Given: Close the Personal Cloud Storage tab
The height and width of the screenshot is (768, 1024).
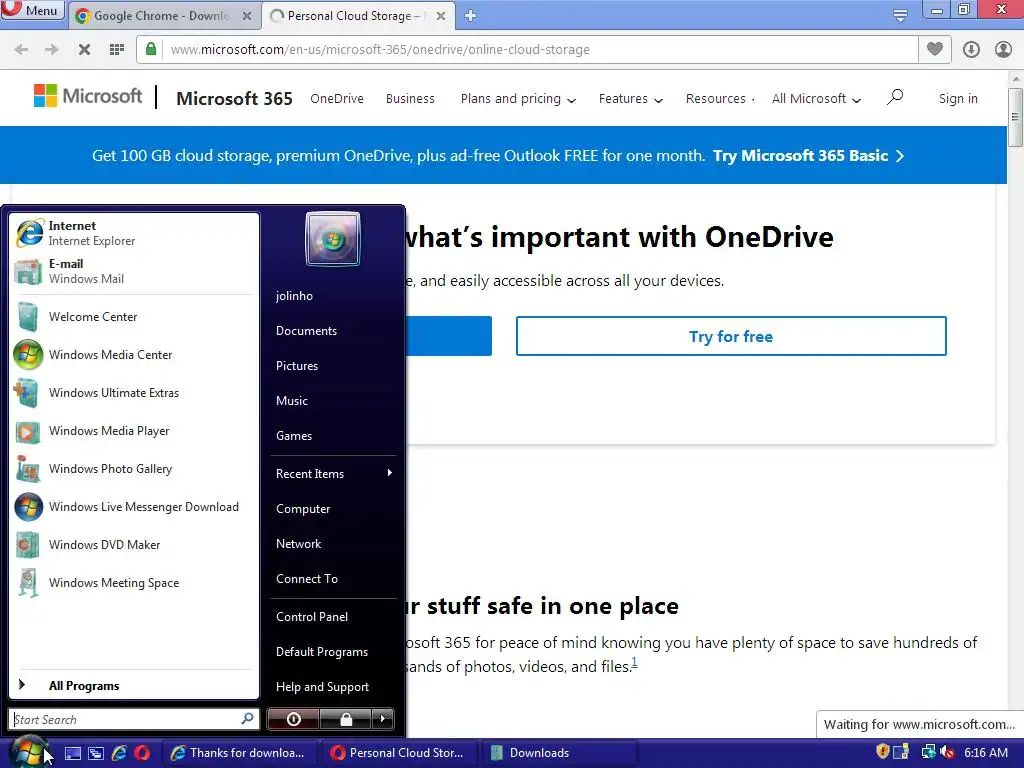Looking at the screenshot, I should pyautogui.click(x=441, y=16).
